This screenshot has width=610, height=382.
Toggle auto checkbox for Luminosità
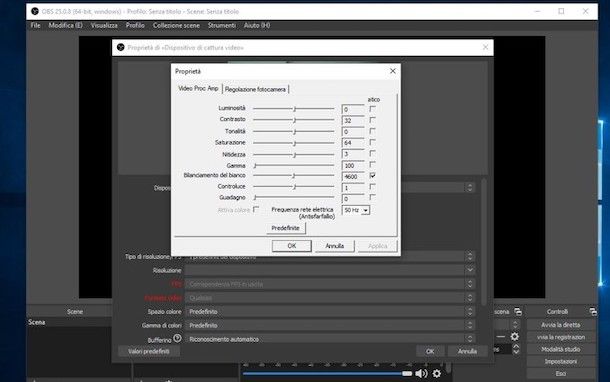tap(372, 109)
